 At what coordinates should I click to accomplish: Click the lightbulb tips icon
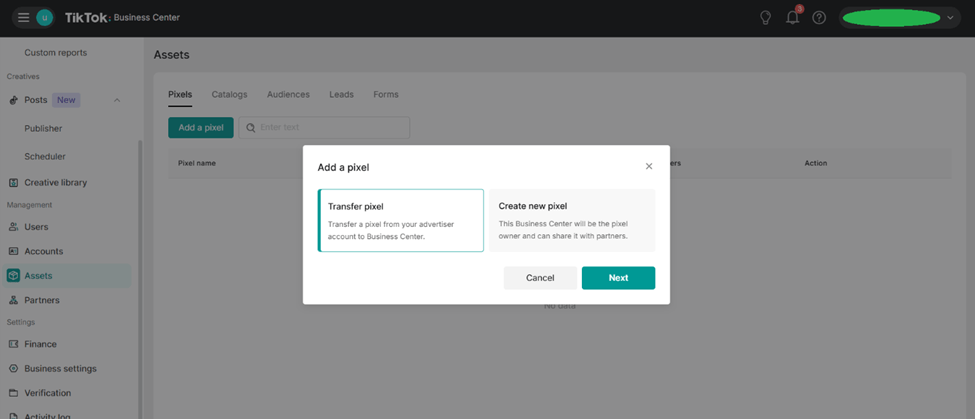765,18
